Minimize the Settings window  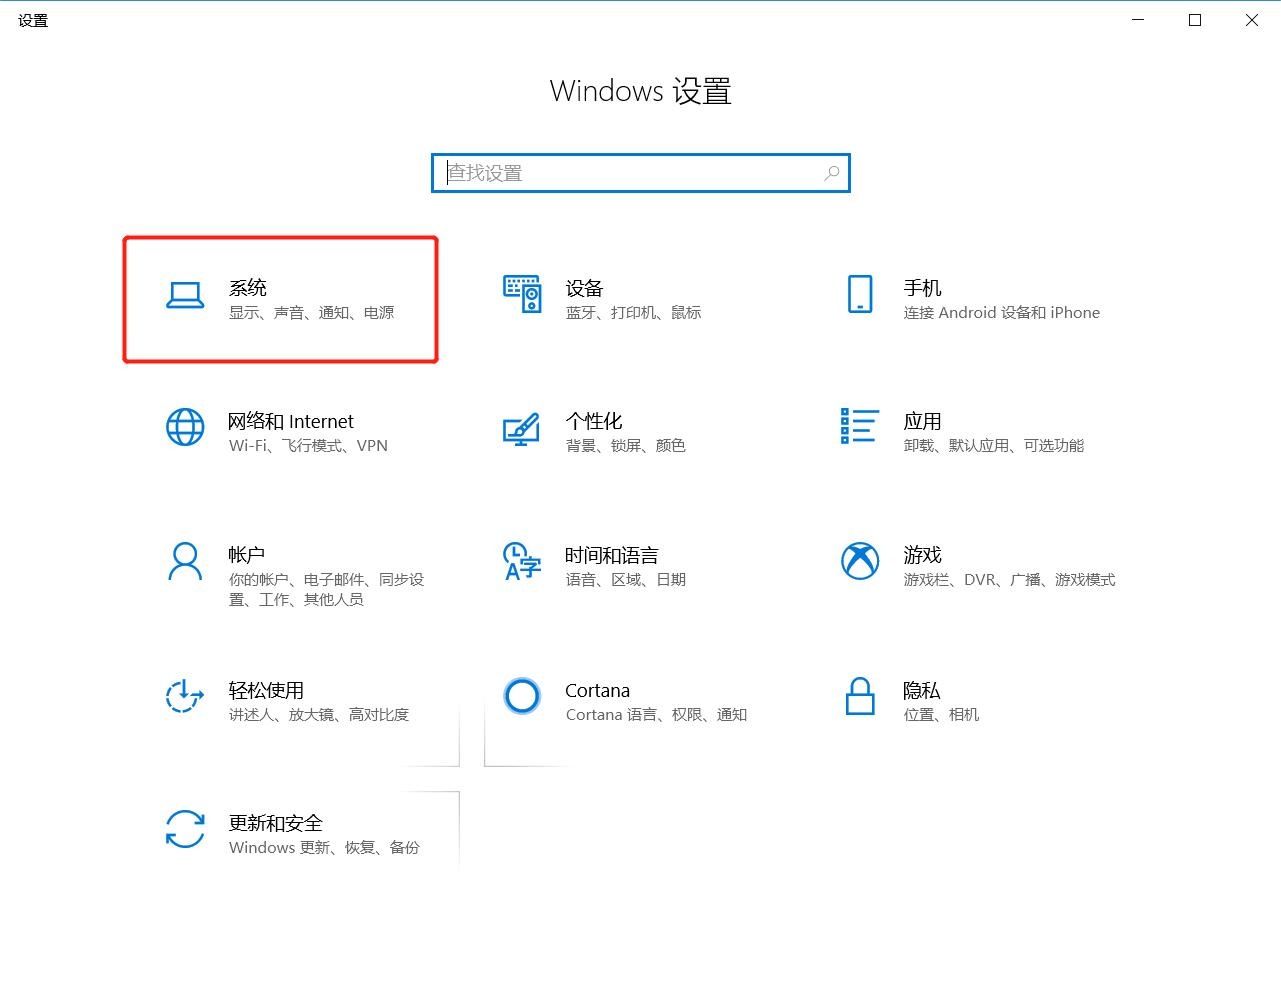click(1137, 19)
